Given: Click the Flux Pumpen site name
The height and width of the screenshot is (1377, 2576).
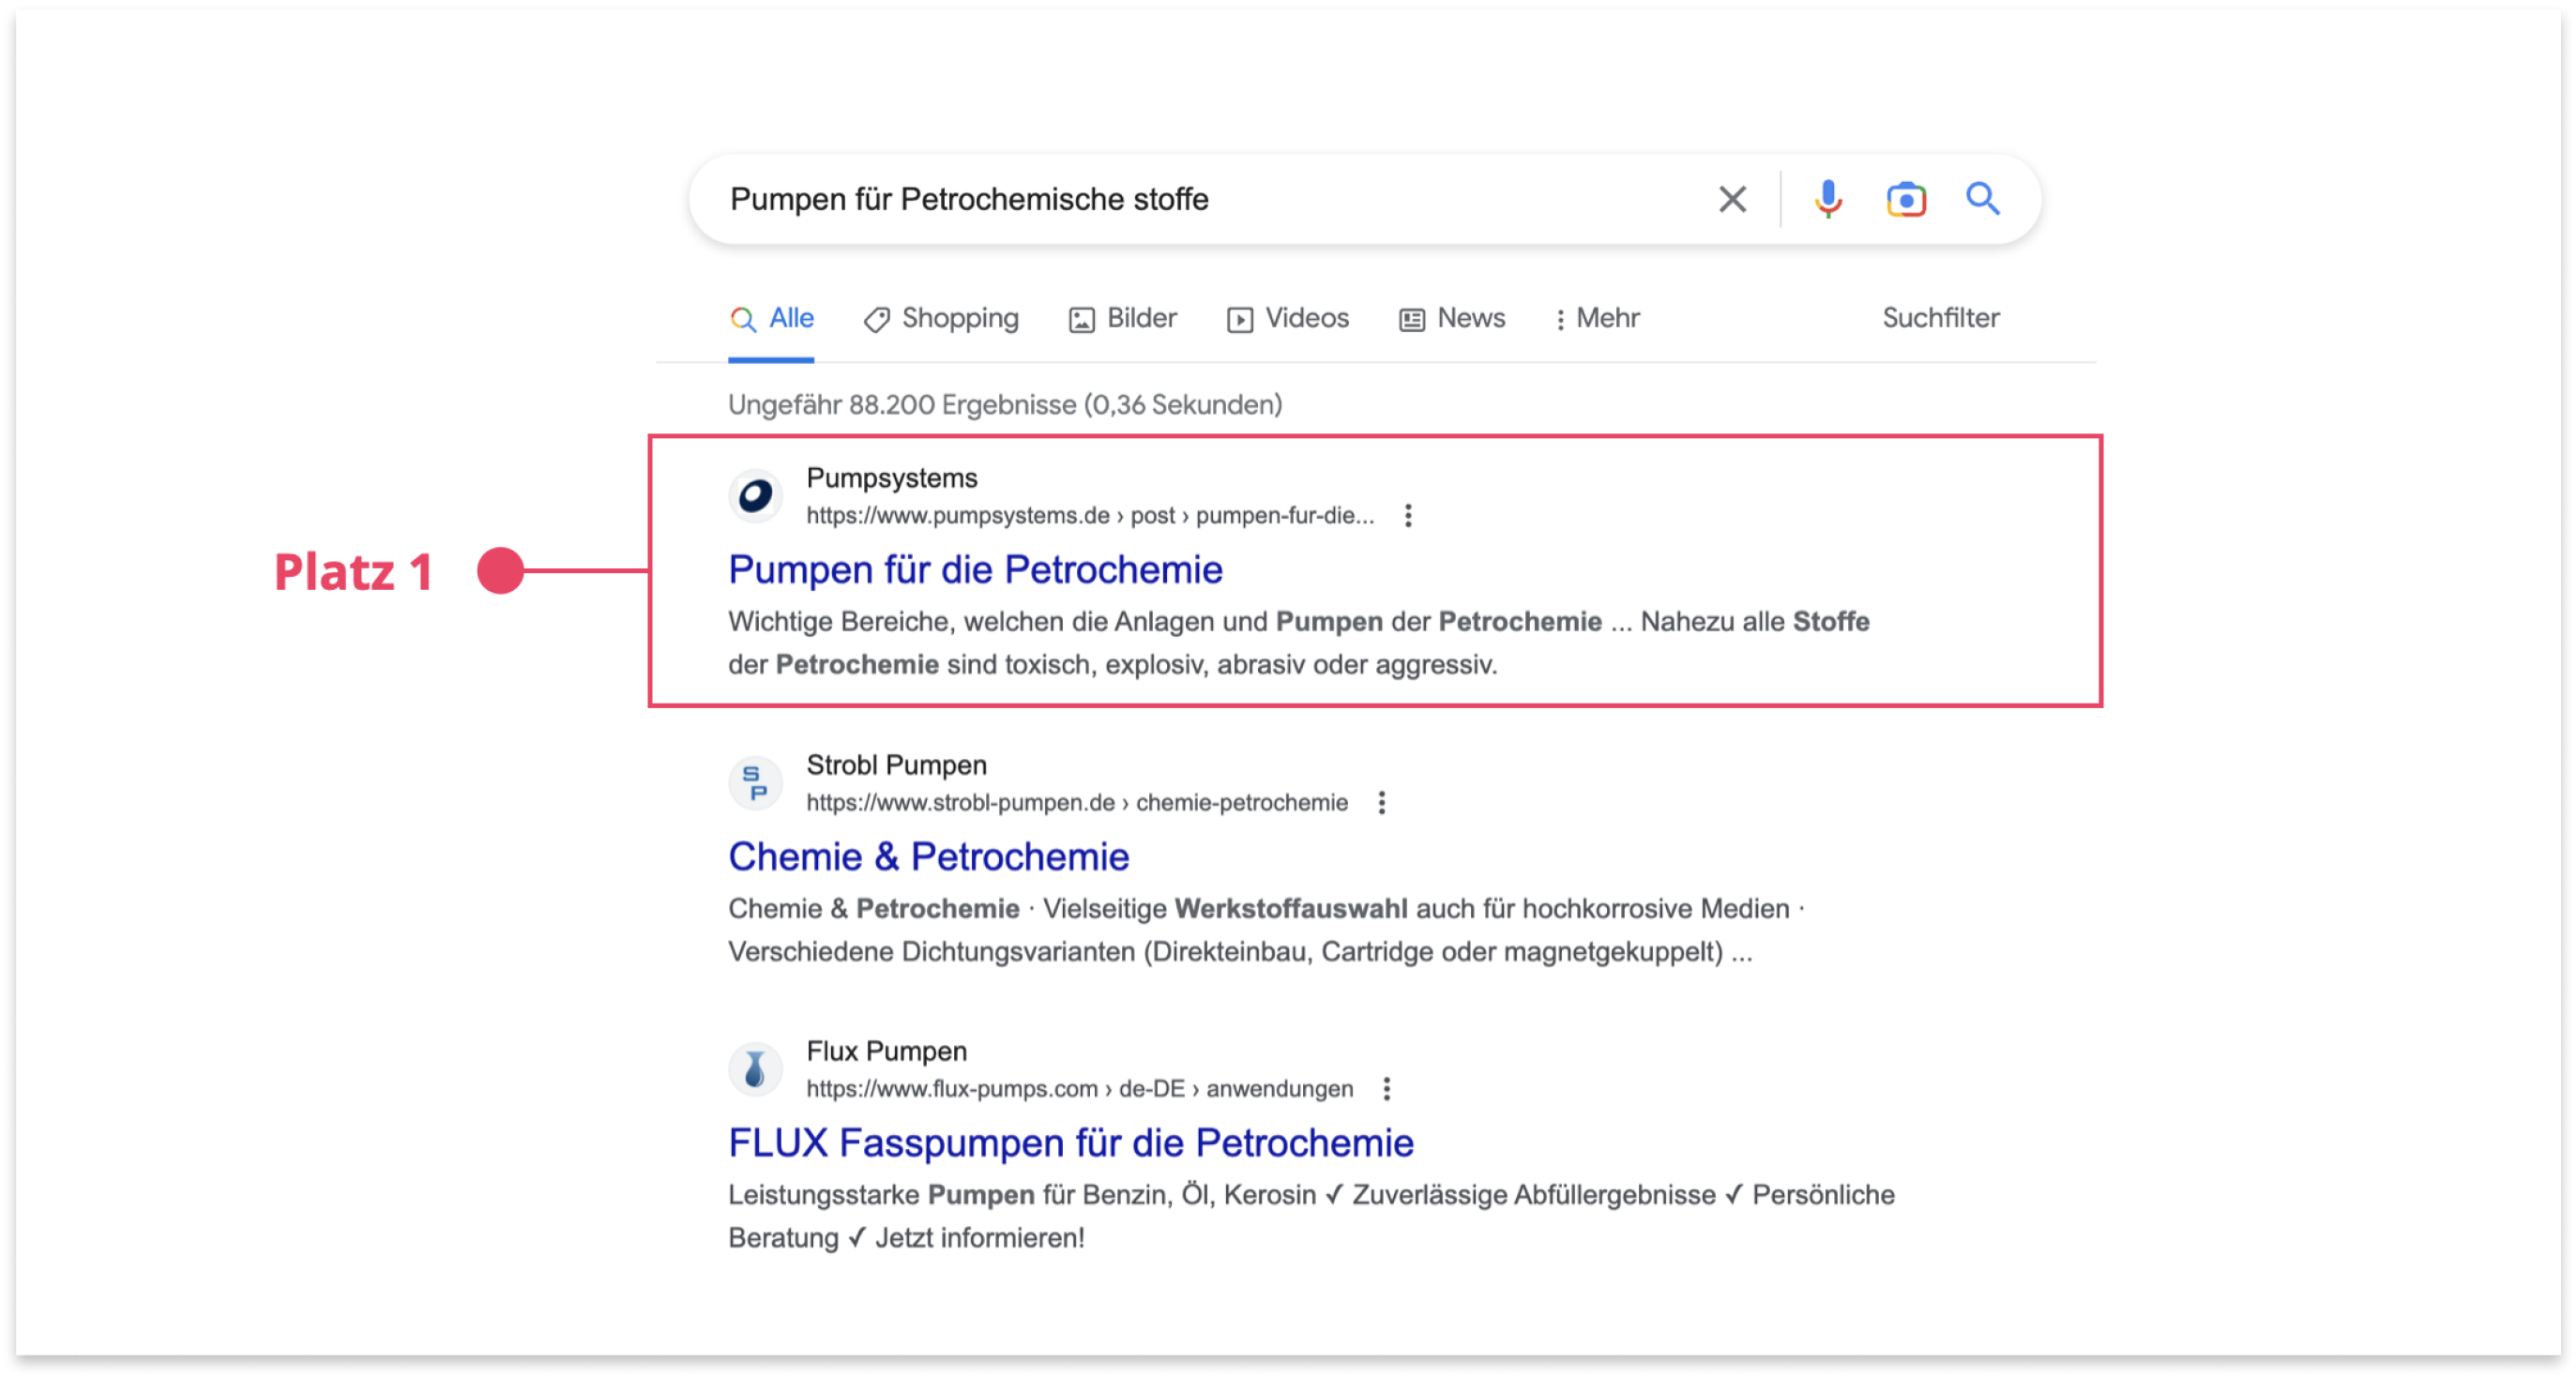Looking at the screenshot, I should pyautogui.click(x=886, y=1051).
